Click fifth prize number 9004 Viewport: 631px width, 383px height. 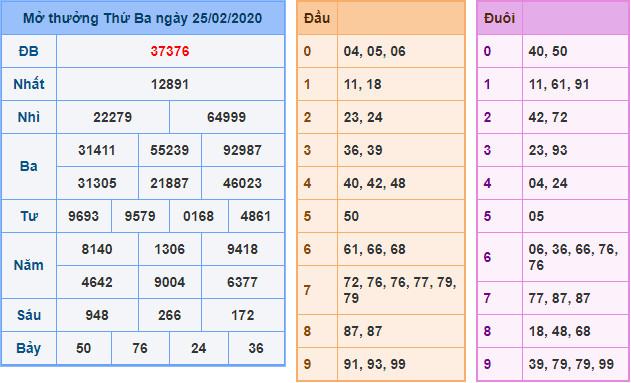click(x=169, y=282)
